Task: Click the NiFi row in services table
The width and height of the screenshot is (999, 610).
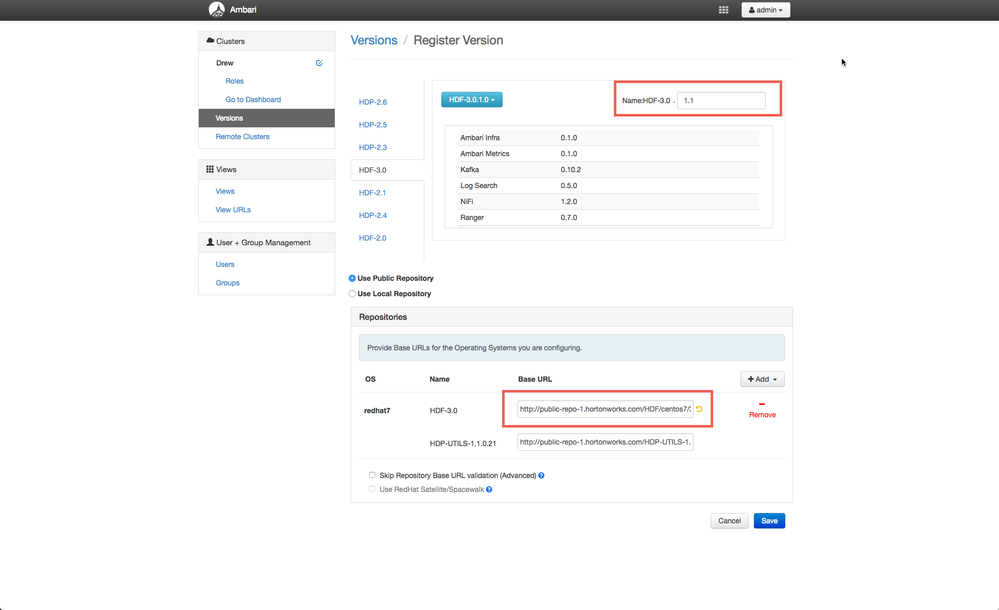Action: (x=608, y=201)
